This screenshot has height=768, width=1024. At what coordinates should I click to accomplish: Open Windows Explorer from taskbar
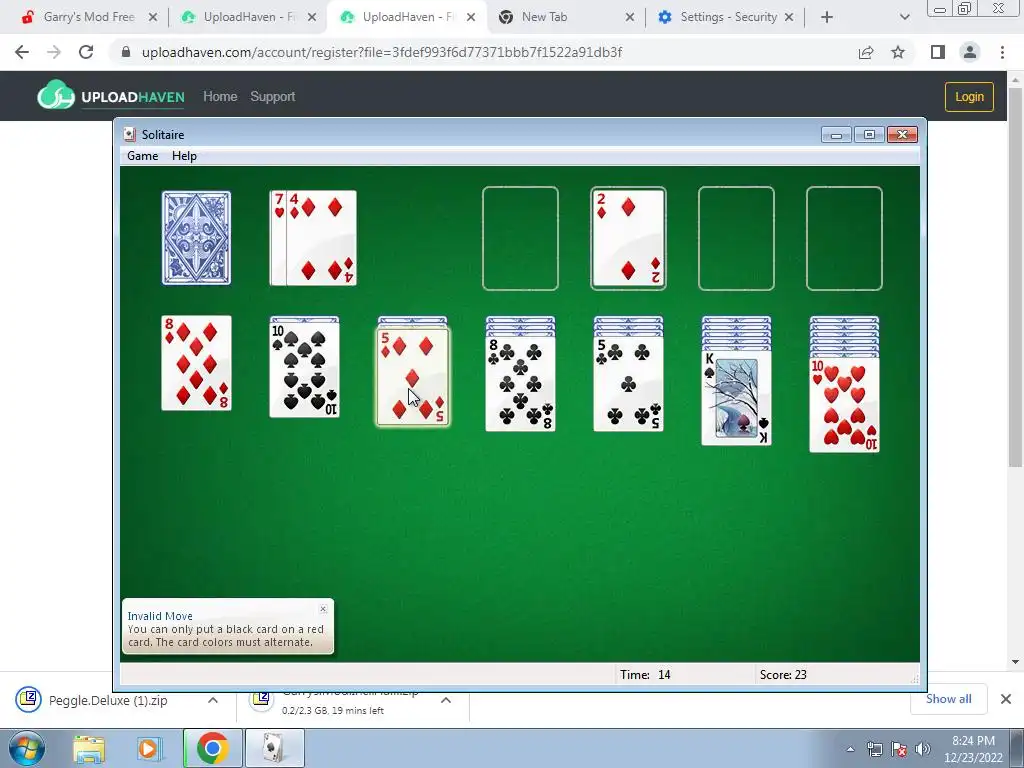89,748
